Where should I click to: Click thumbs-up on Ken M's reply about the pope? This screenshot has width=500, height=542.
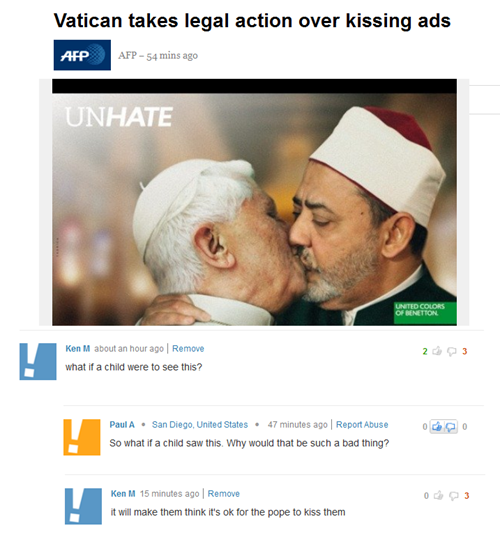click(438, 496)
